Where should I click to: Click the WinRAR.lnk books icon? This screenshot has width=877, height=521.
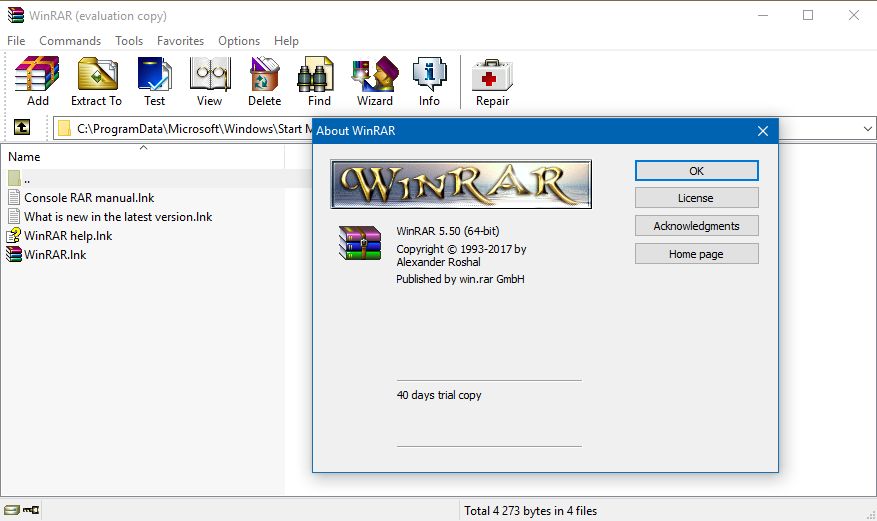coord(14,254)
